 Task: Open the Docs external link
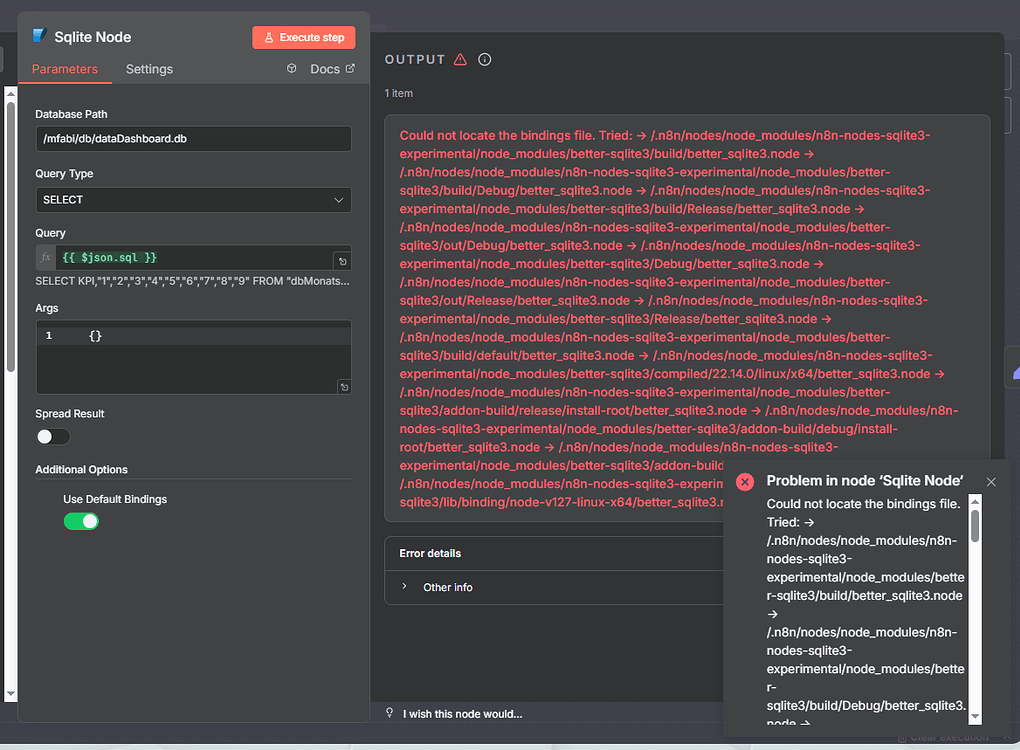(x=325, y=68)
